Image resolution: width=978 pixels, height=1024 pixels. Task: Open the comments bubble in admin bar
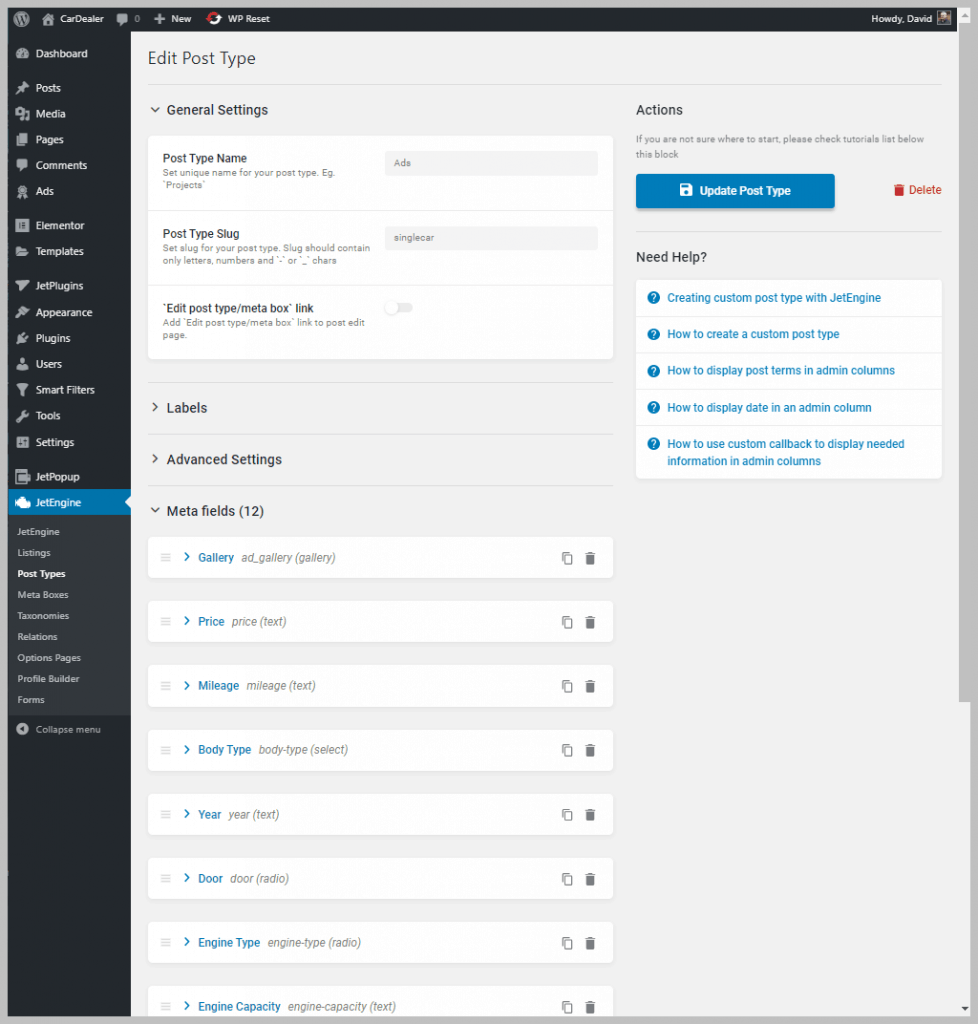click(x=121, y=18)
